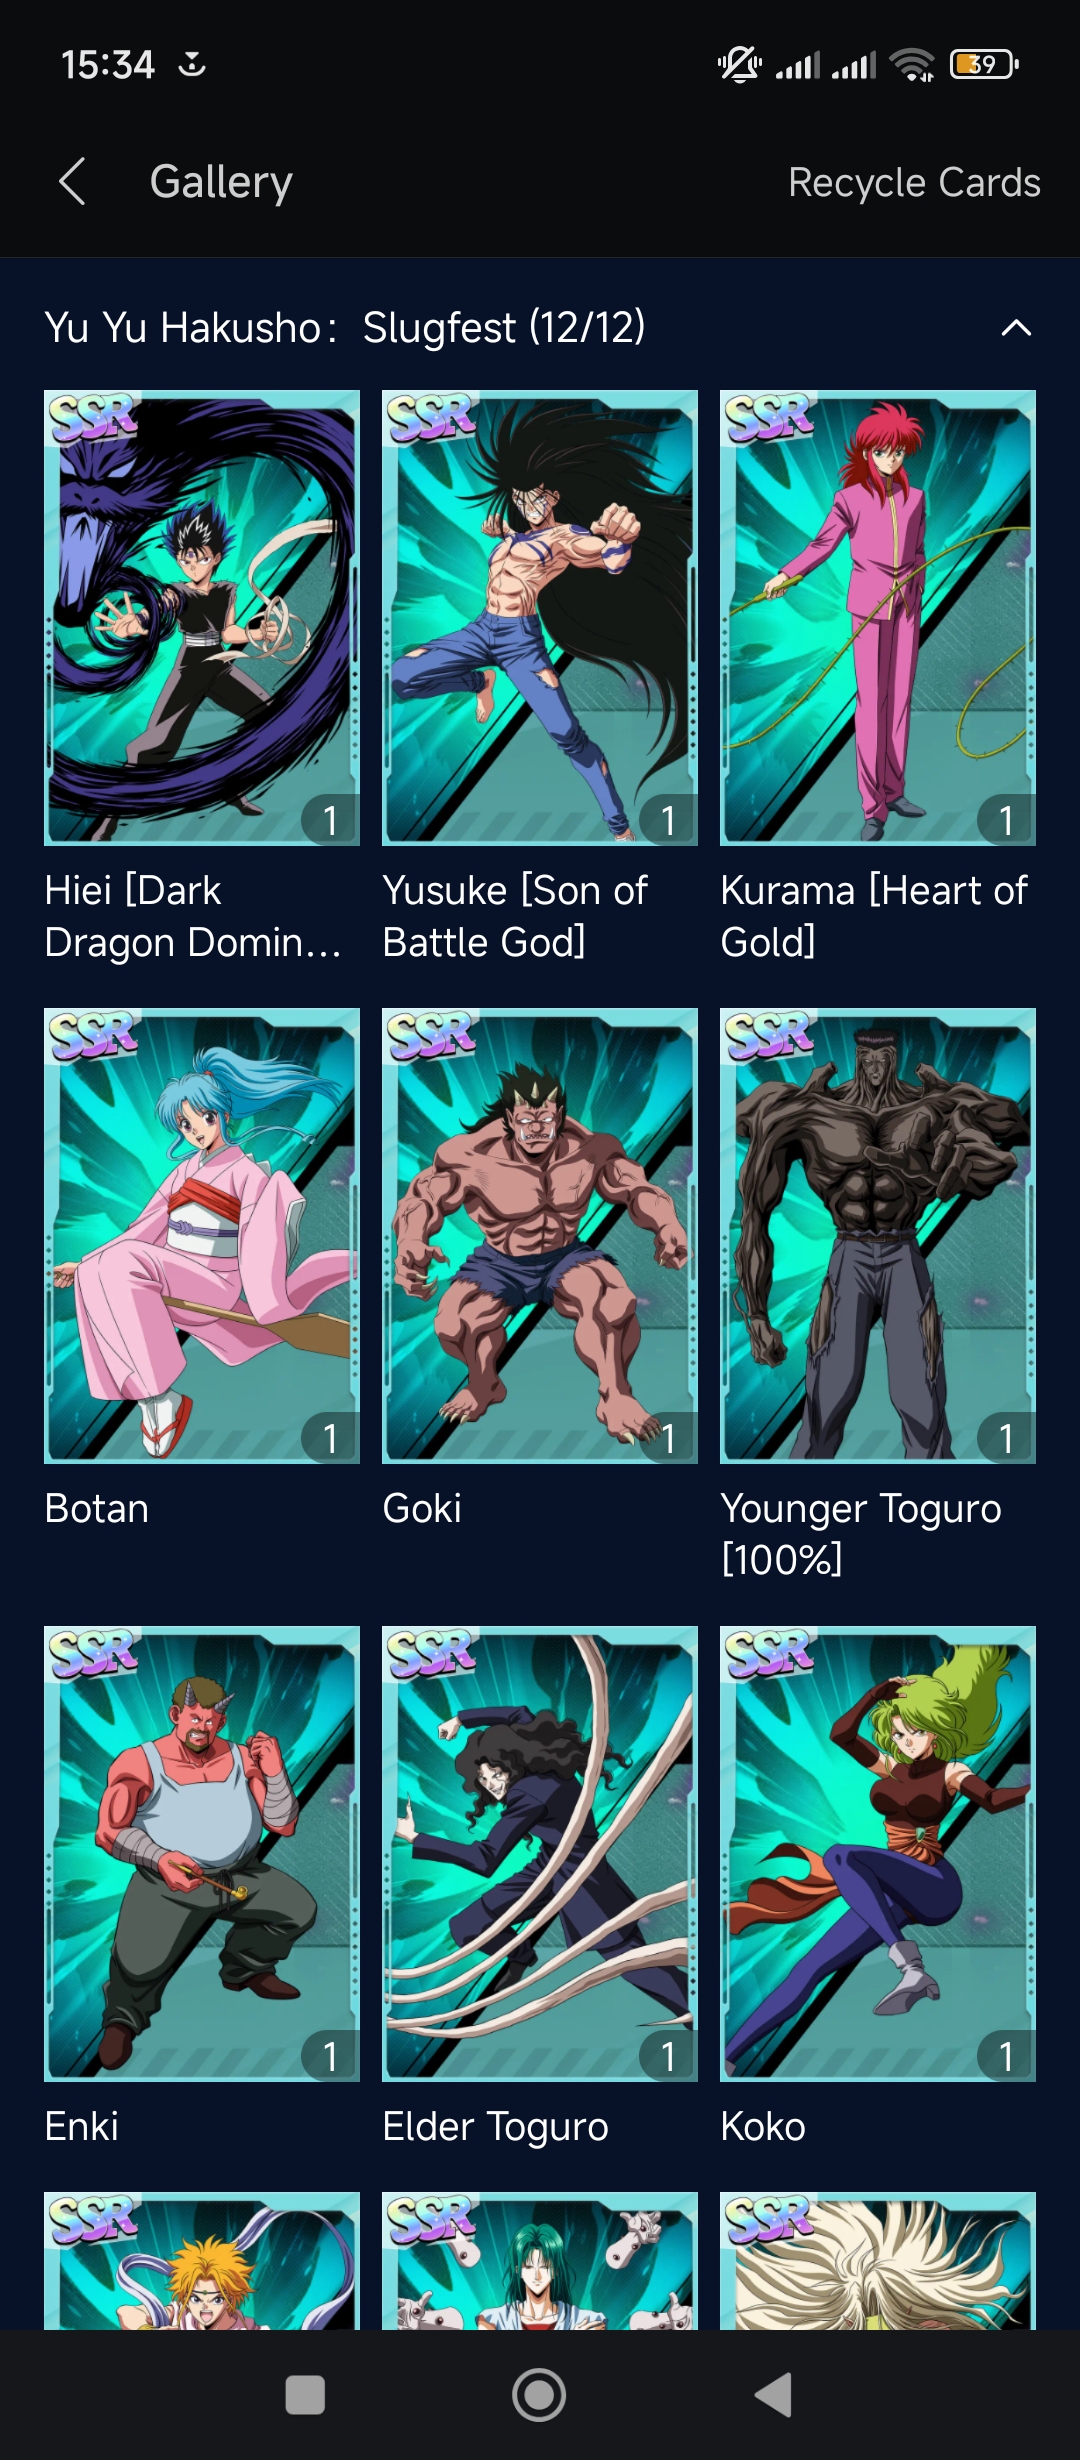The height and width of the screenshot is (2460, 1080).
Task: Open Recycle Cards
Action: pos(914,183)
